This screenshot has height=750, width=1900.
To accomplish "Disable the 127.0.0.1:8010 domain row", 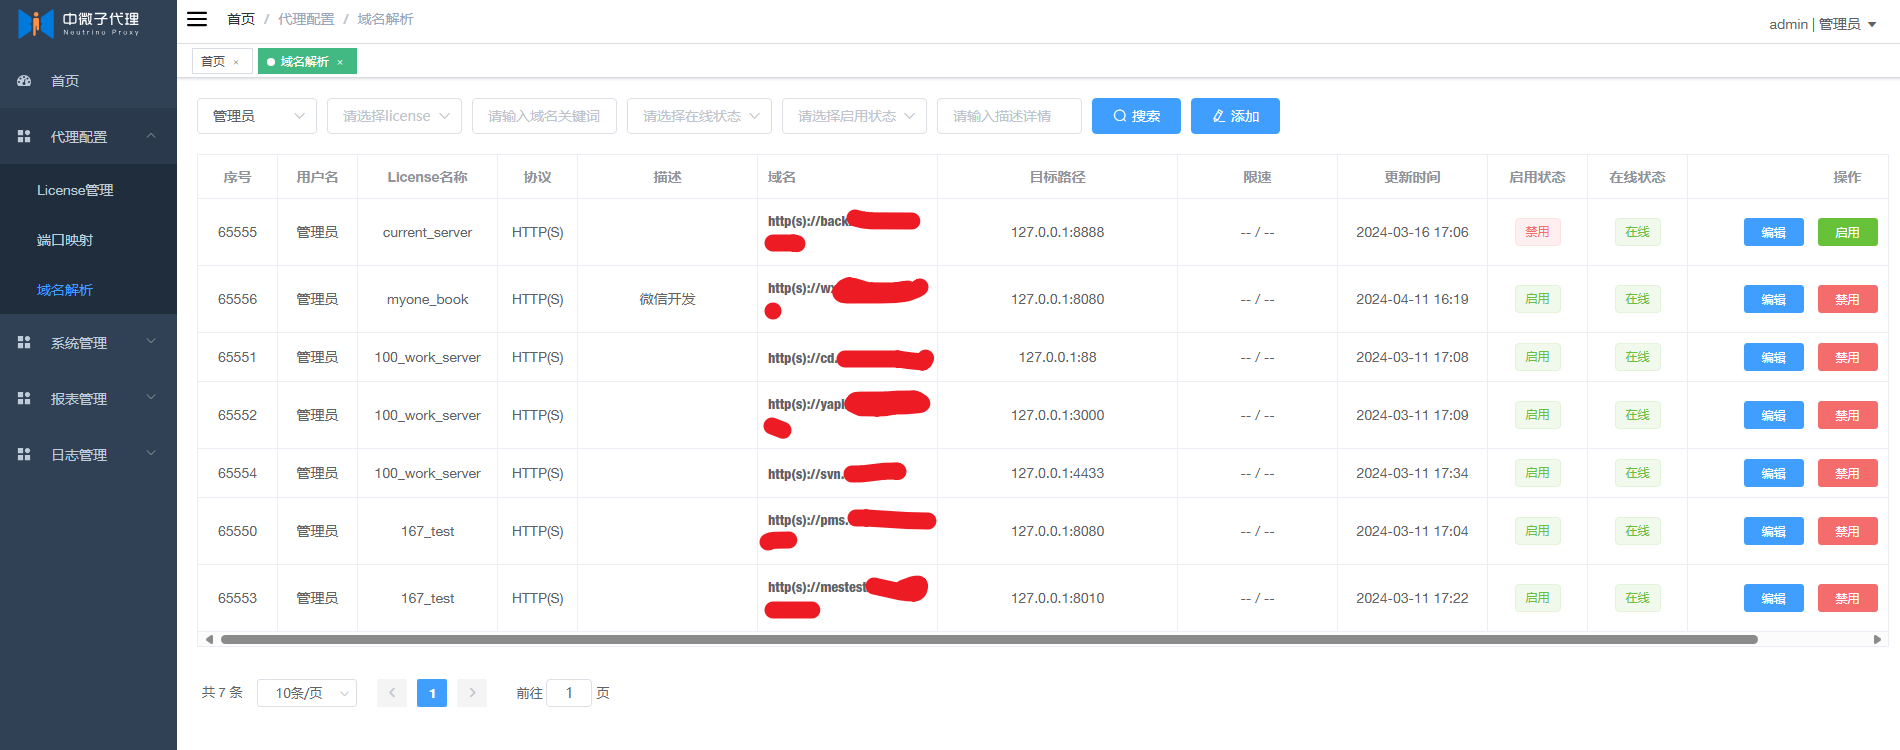I will click(x=1847, y=598).
